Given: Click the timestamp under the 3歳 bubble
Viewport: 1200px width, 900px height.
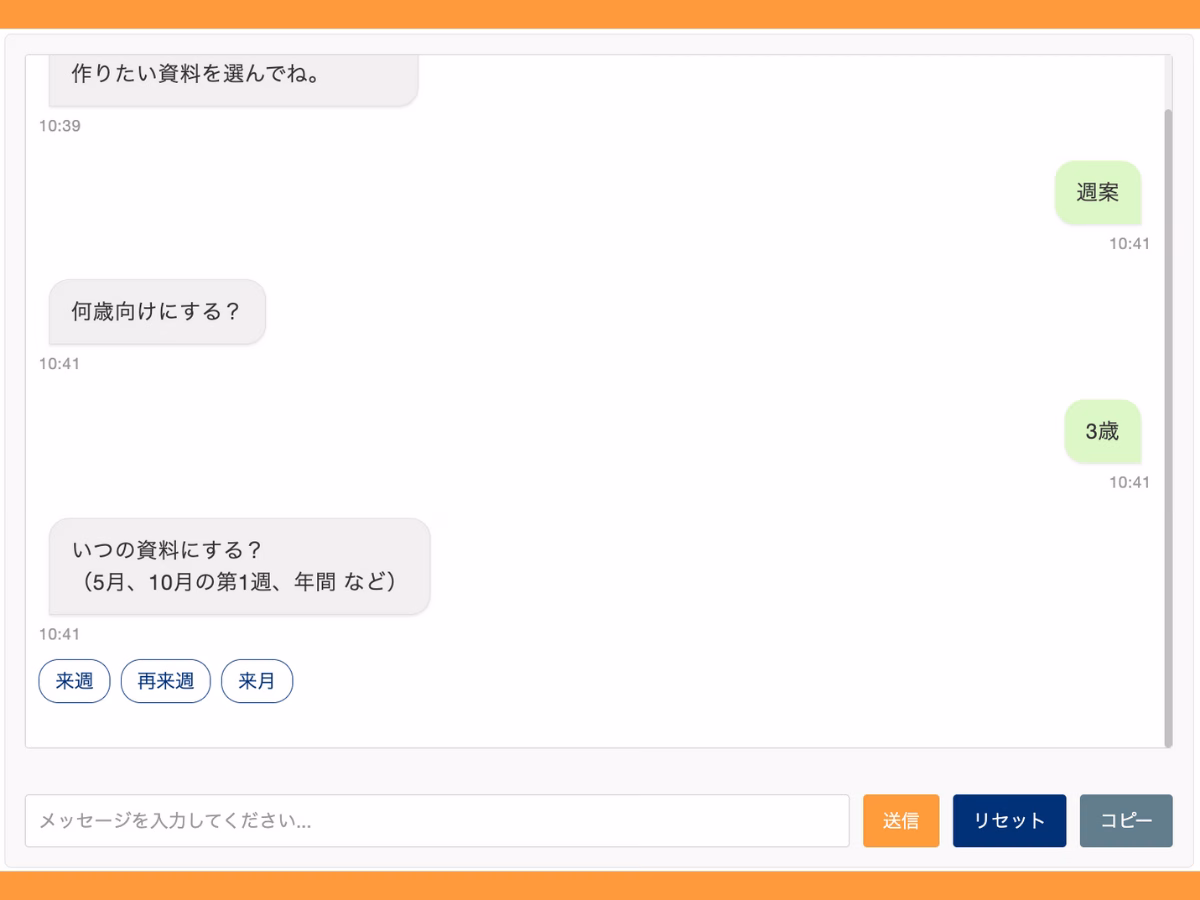Looking at the screenshot, I should (1128, 482).
